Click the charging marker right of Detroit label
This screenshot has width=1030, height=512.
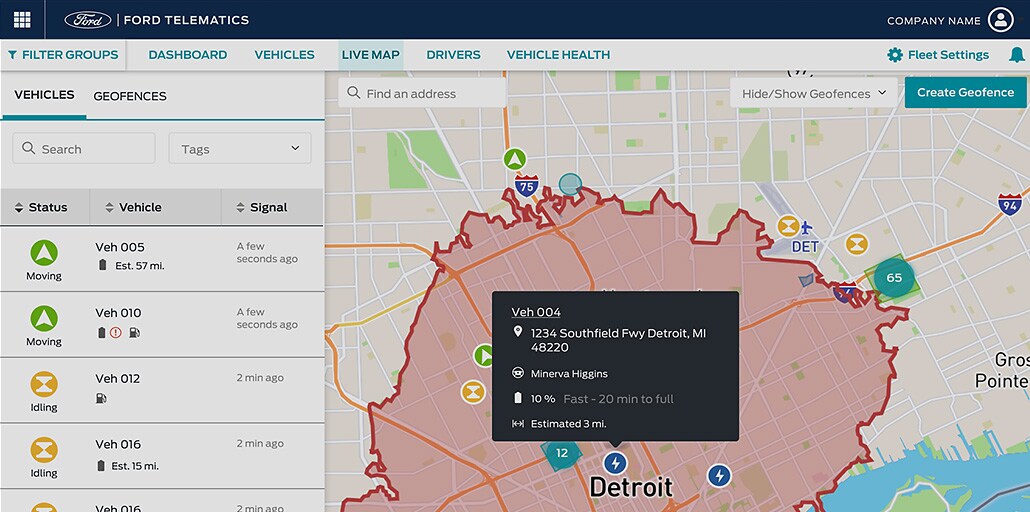coord(719,475)
